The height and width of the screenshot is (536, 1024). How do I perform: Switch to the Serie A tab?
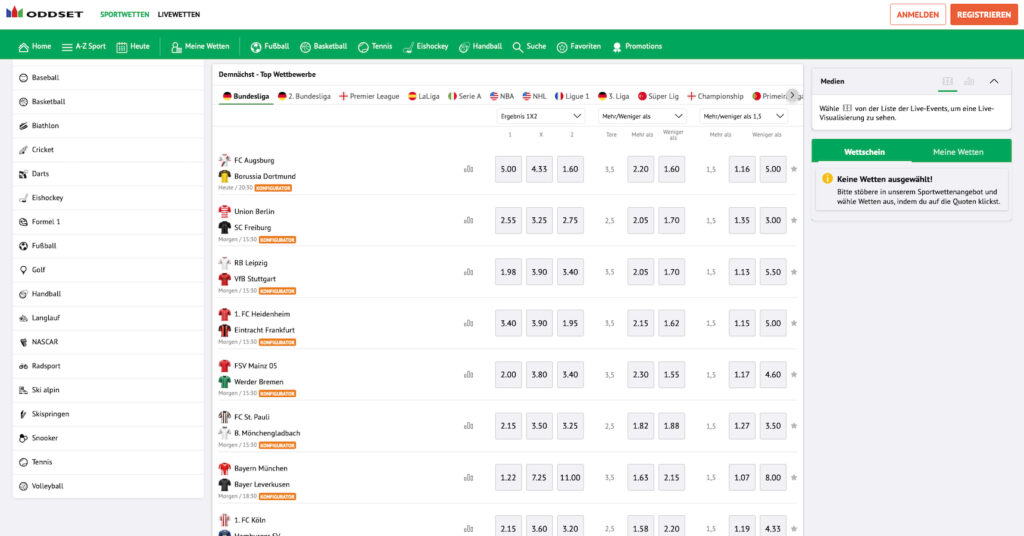[464, 96]
